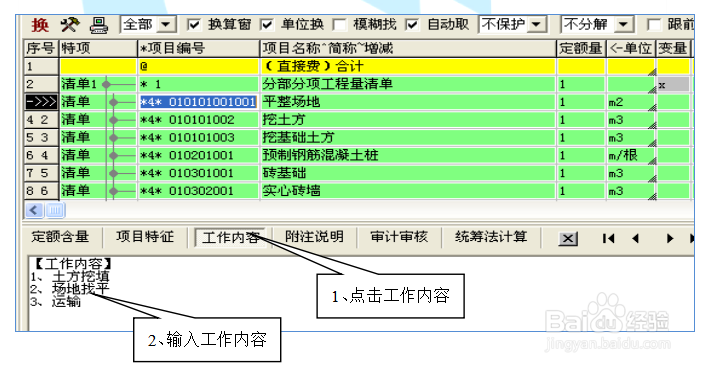This screenshot has width=711, height=369.
Task: Click project code 010201001 cell
Action: (198, 155)
